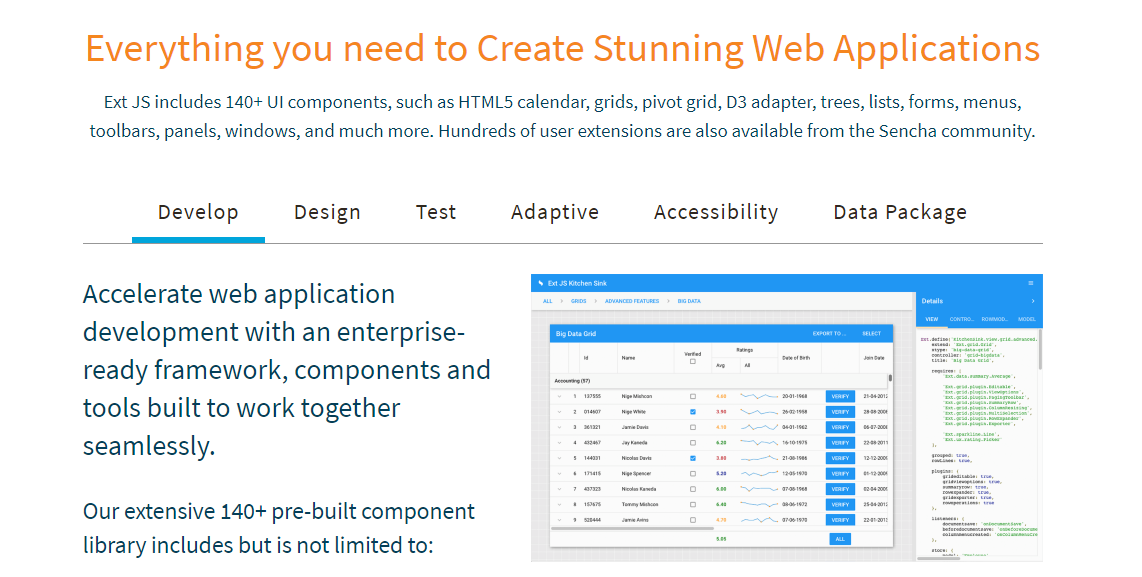Screen dimensions: 1142x577
Task: Check the Verified box for Jamie Davis
Action: pyautogui.click(x=693, y=428)
